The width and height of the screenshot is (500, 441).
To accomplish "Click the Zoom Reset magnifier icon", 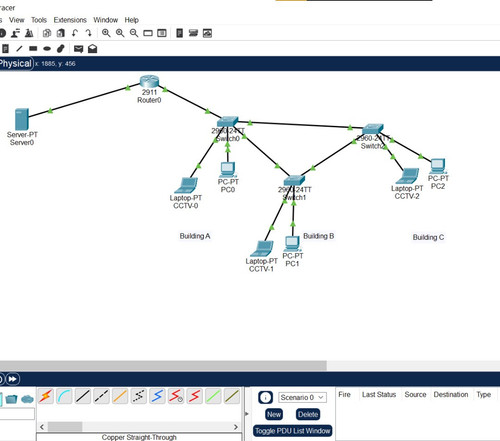I will coord(120,33).
